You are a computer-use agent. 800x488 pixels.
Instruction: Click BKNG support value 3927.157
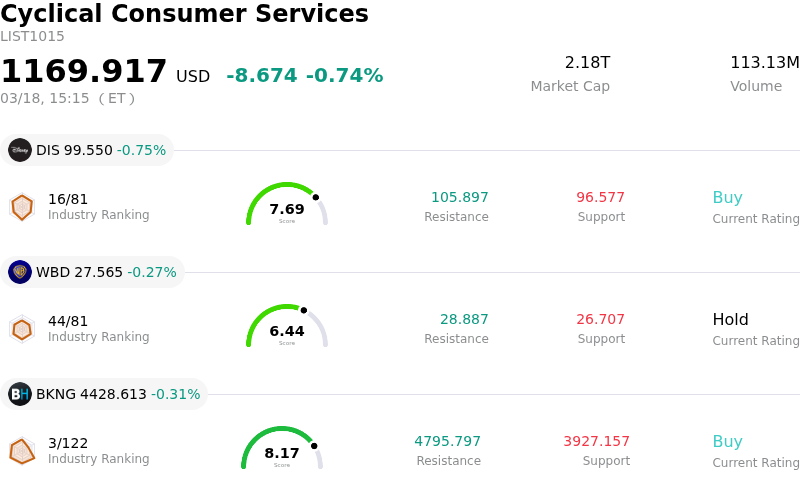click(x=596, y=442)
